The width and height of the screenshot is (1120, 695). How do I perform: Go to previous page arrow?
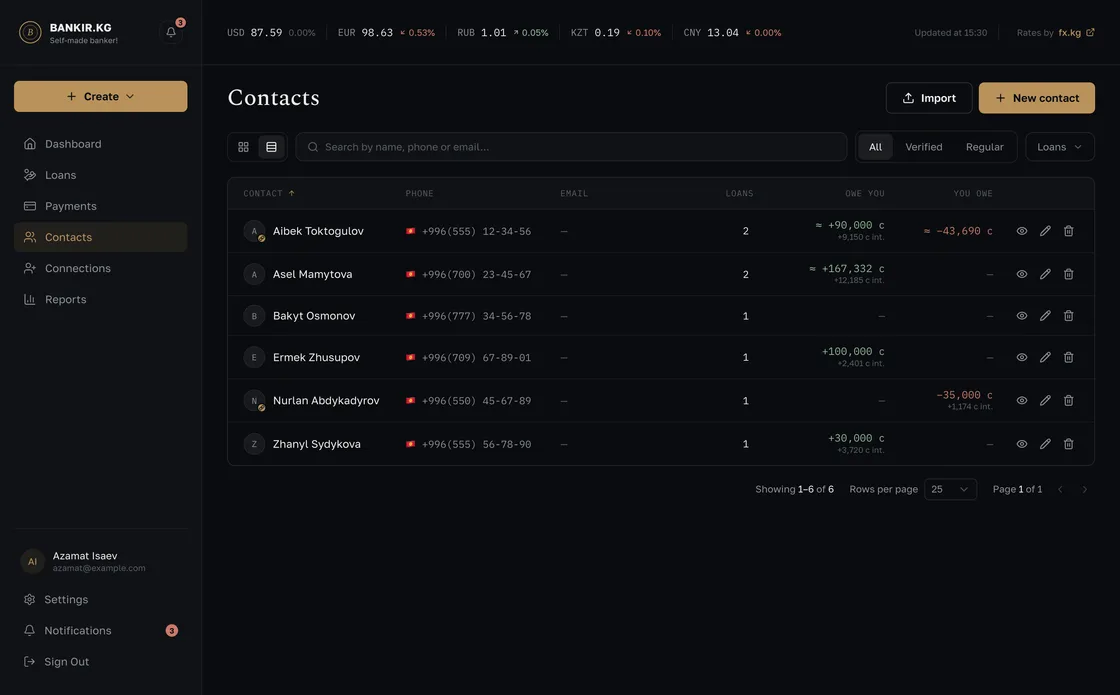(x=1060, y=489)
